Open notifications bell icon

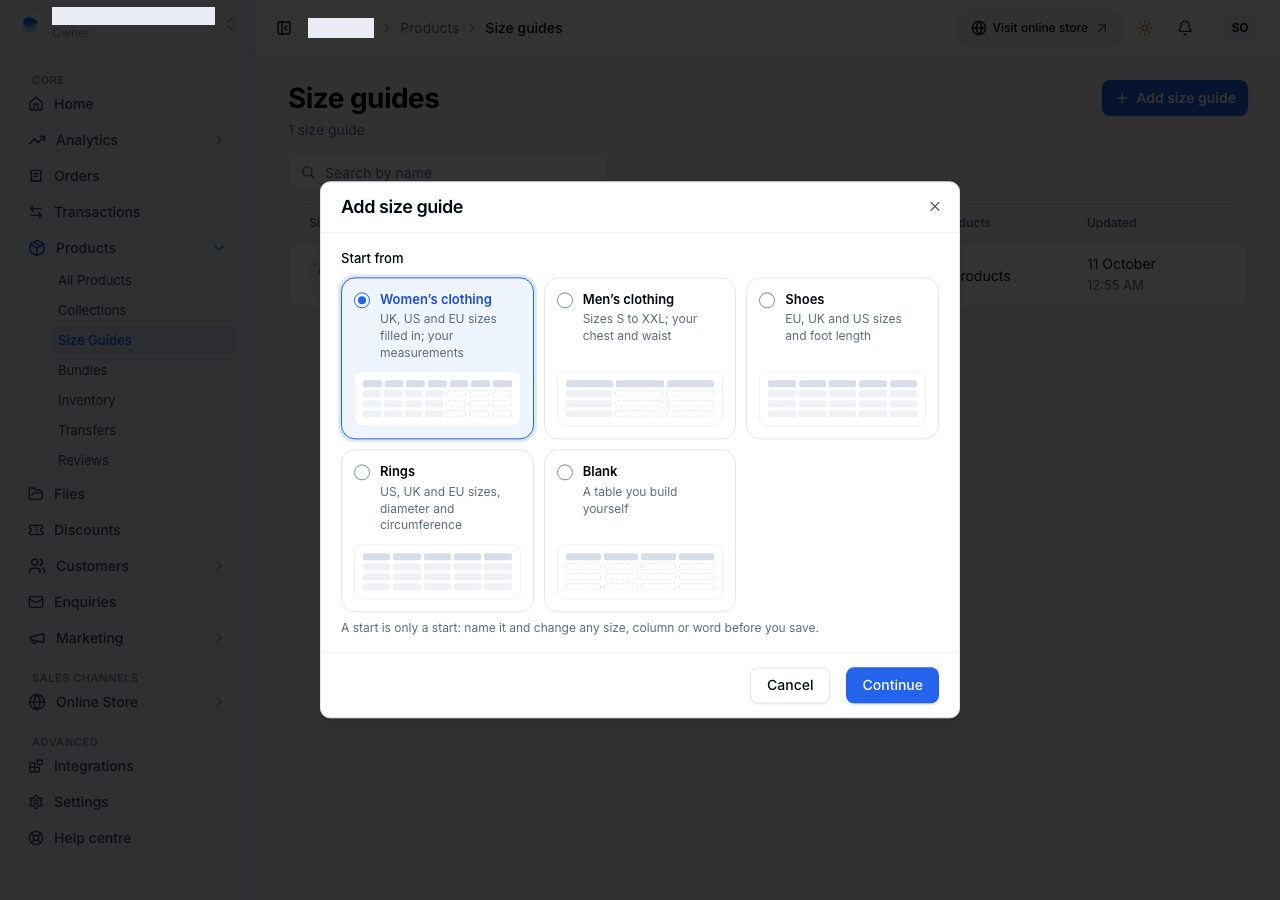pos(1185,28)
